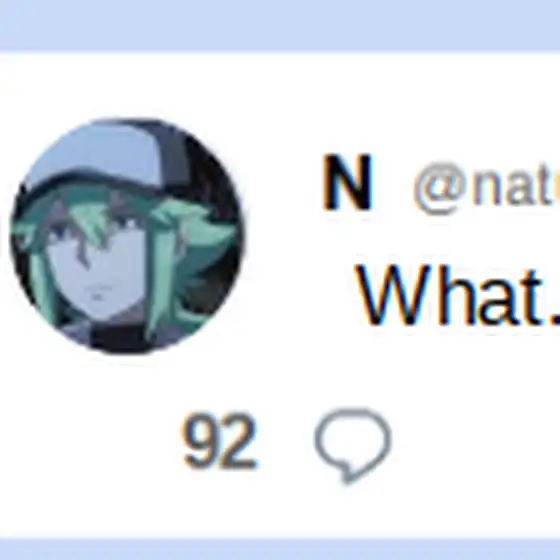Open the @nat user handle link
560x560 pixels.
pos(486,188)
